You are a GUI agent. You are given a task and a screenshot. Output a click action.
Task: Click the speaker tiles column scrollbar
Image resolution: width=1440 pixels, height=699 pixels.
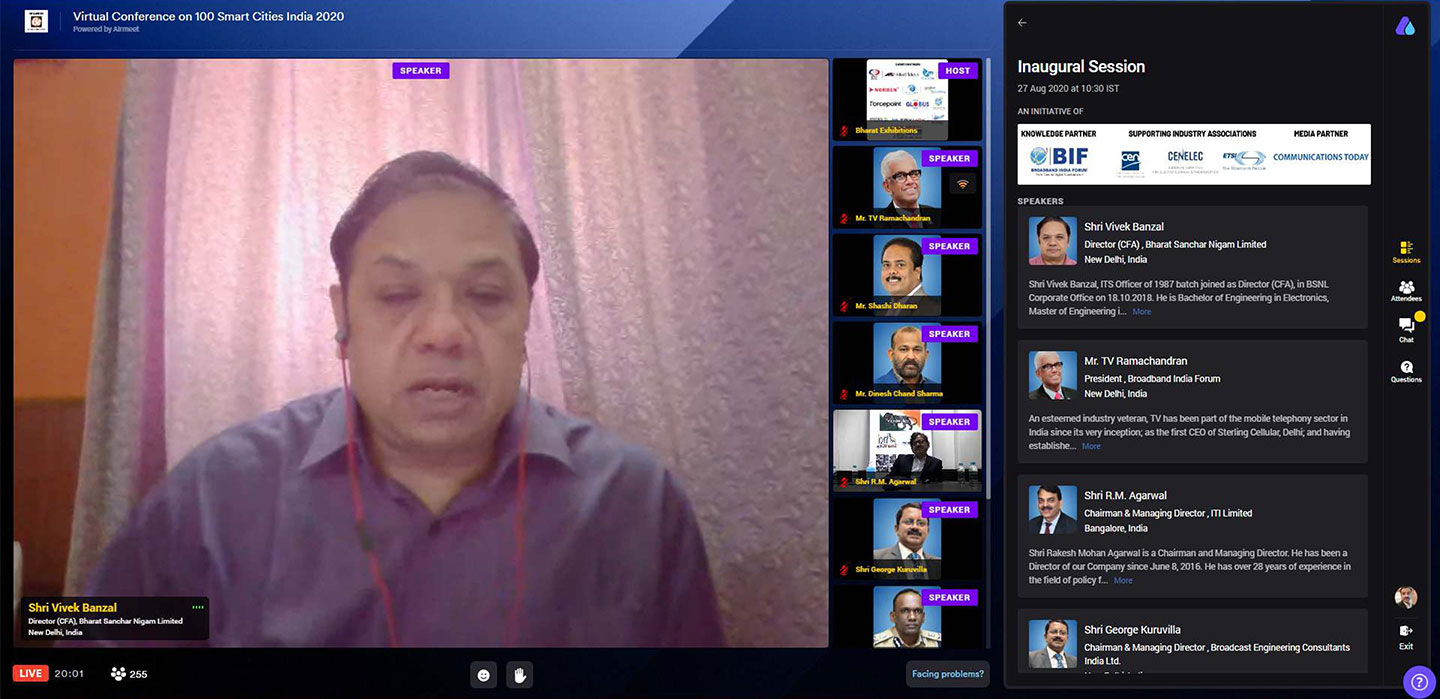tap(988, 280)
